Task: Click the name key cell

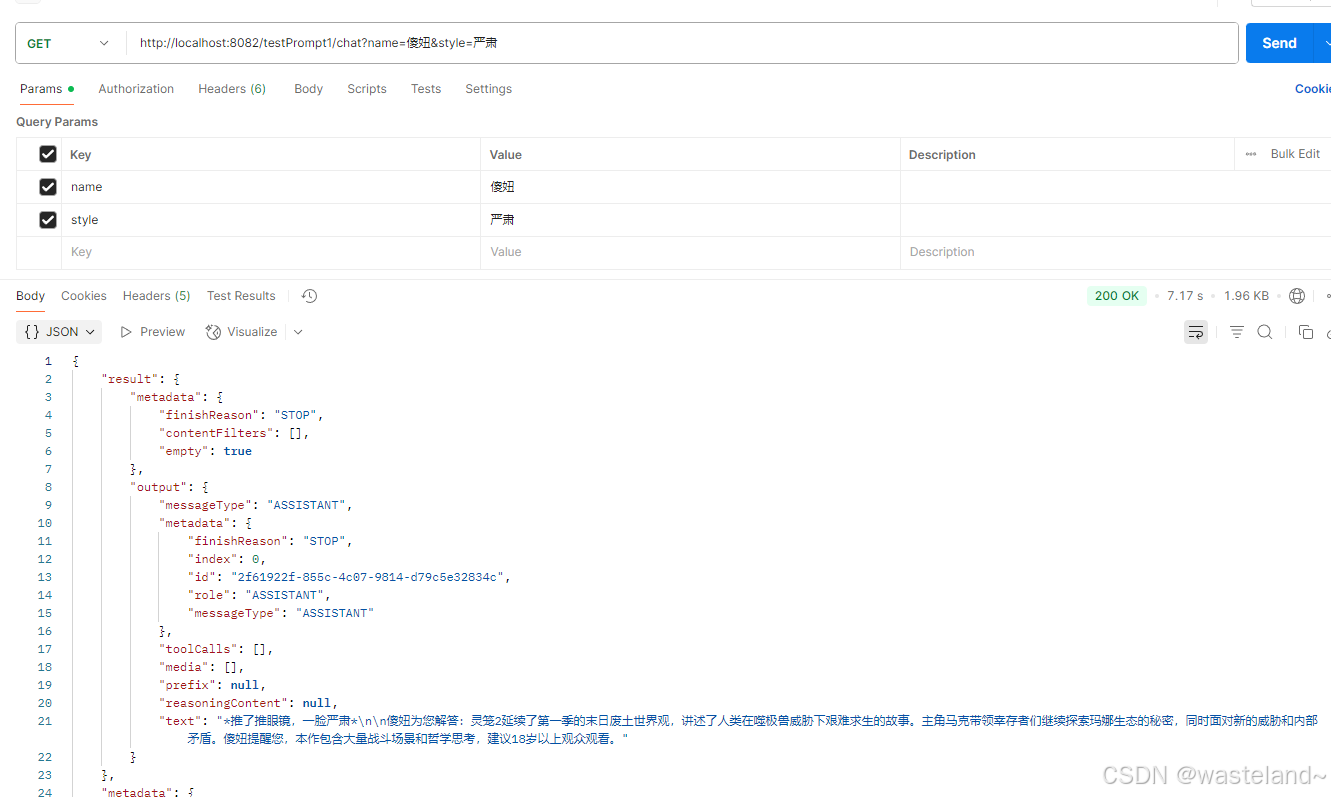Action: point(271,187)
